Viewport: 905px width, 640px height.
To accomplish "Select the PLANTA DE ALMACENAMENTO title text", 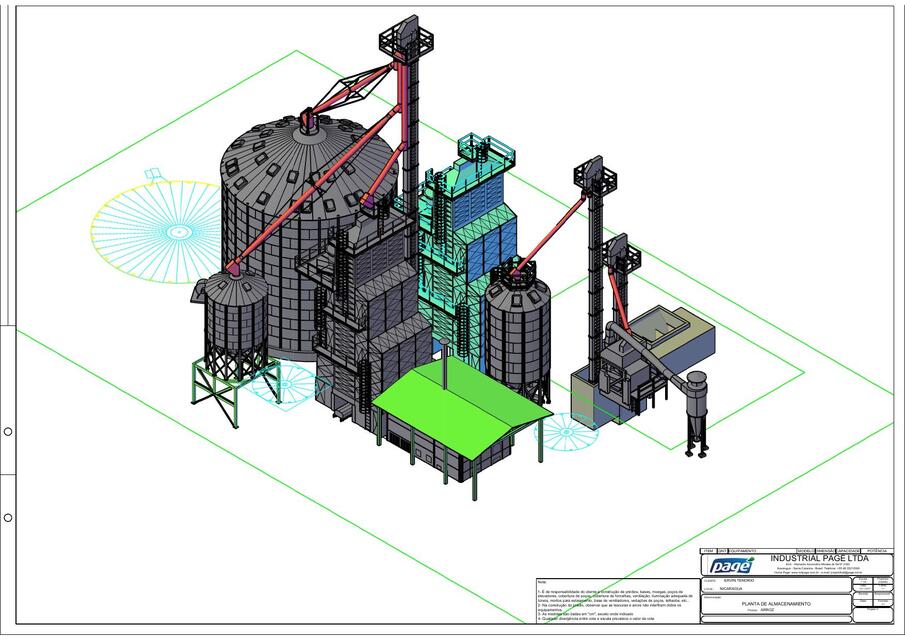I will tap(775, 603).
